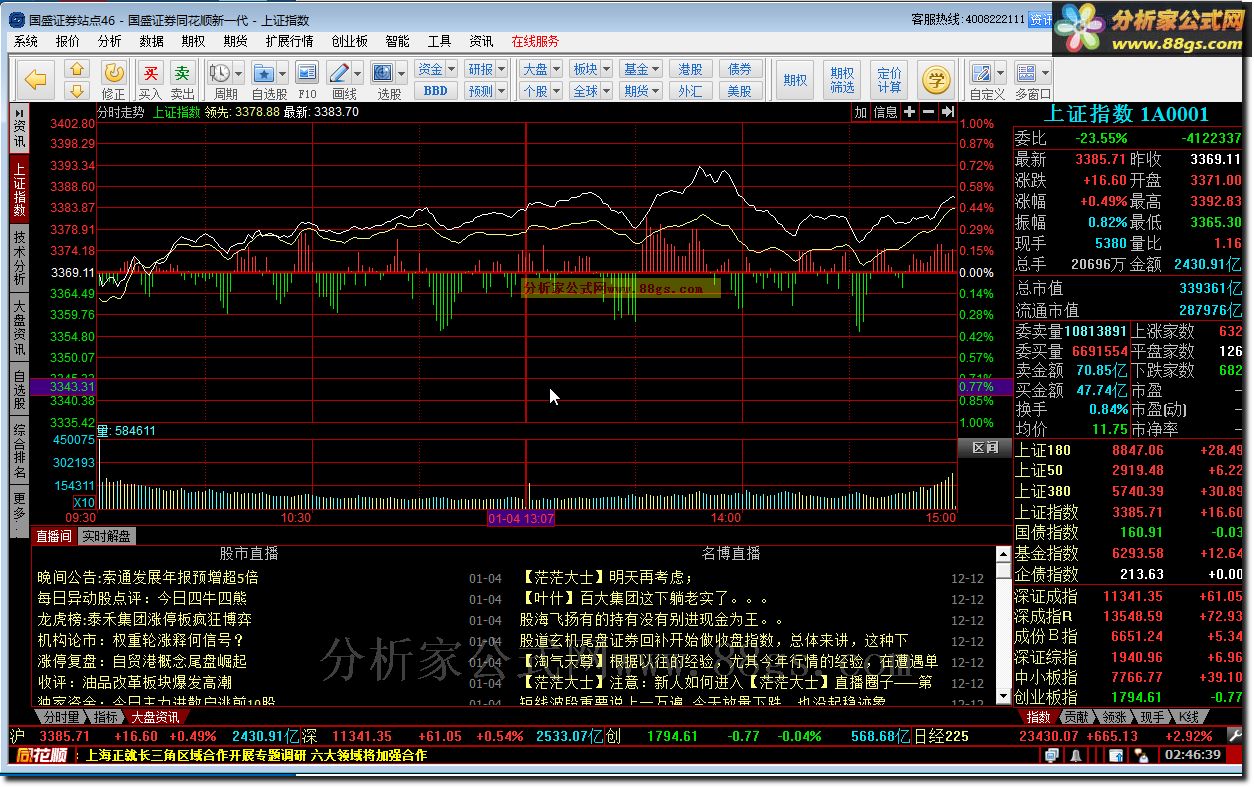
Task: Click the 期权 toolbar button
Action: coord(796,80)
